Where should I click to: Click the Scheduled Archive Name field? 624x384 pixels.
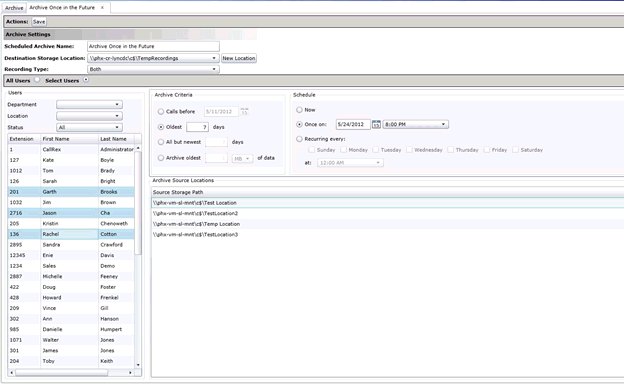[153, 47]
